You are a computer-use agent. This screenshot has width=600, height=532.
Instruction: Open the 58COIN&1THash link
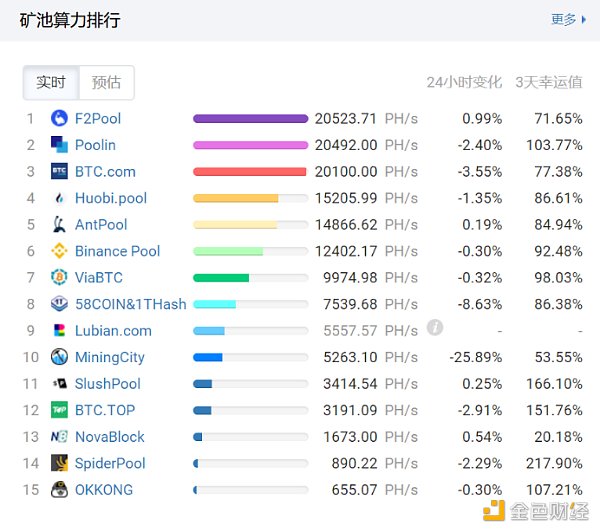[131, 304]
